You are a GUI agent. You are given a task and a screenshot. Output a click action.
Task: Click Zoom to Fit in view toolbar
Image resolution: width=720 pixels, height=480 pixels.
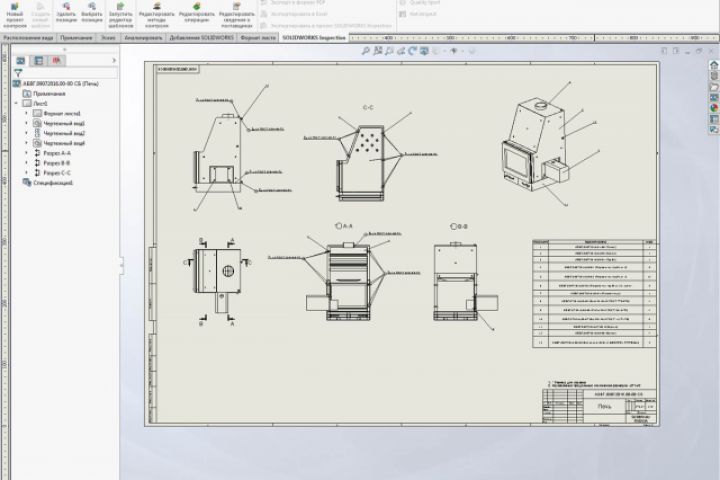tap(366, 51)
